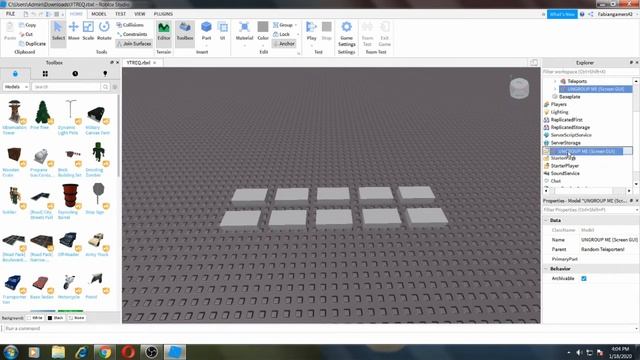Switch to the TEST ribbon tab
Viewport: 640px width, 360px height.
pyautogui.click(x=120, y=14)
